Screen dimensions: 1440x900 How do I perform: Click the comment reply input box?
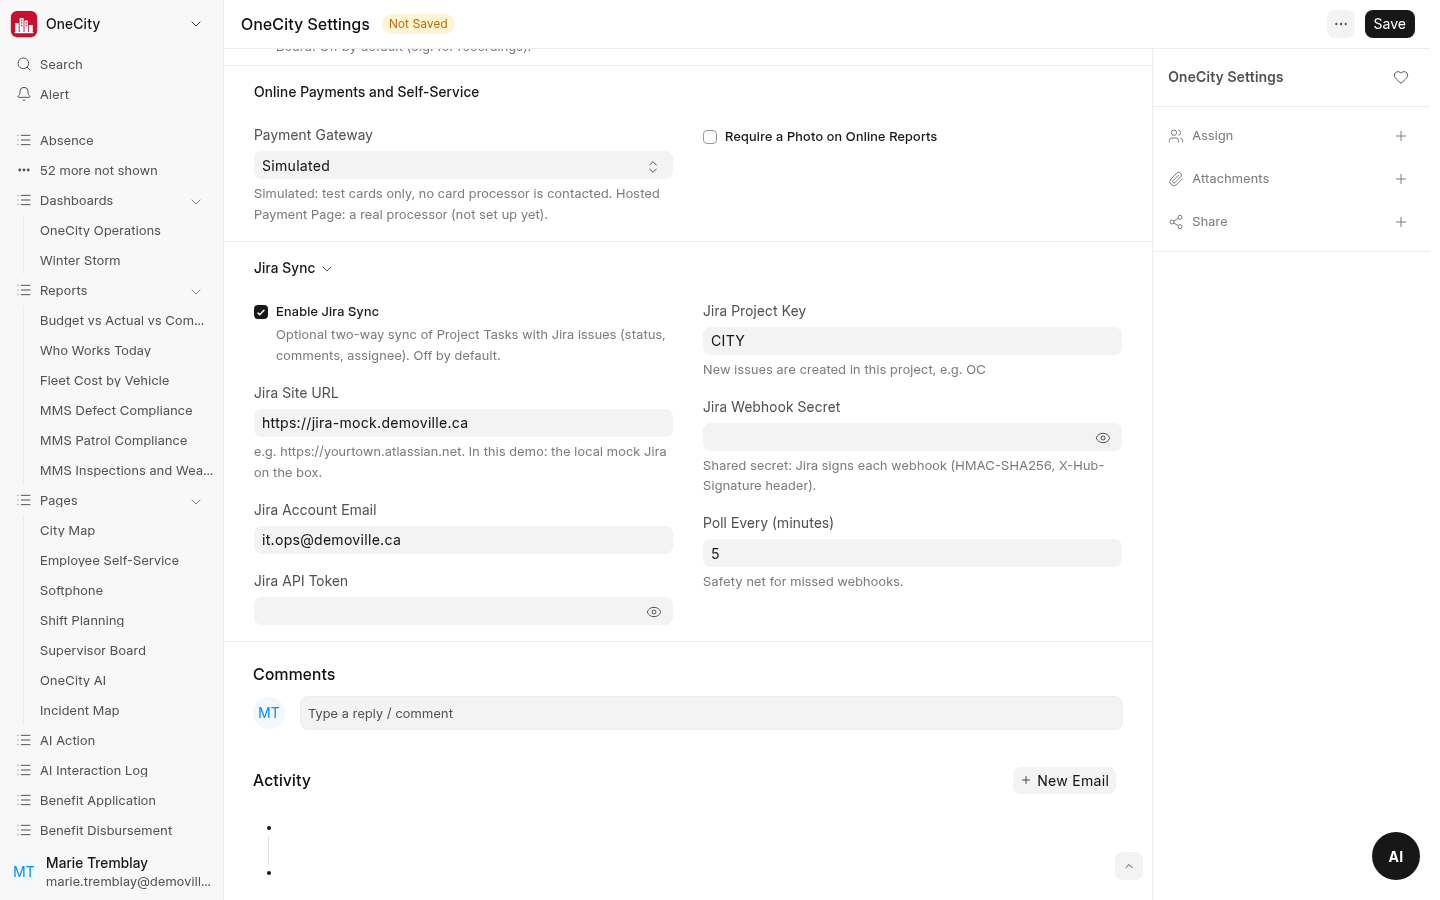click(x=711, y=713)
